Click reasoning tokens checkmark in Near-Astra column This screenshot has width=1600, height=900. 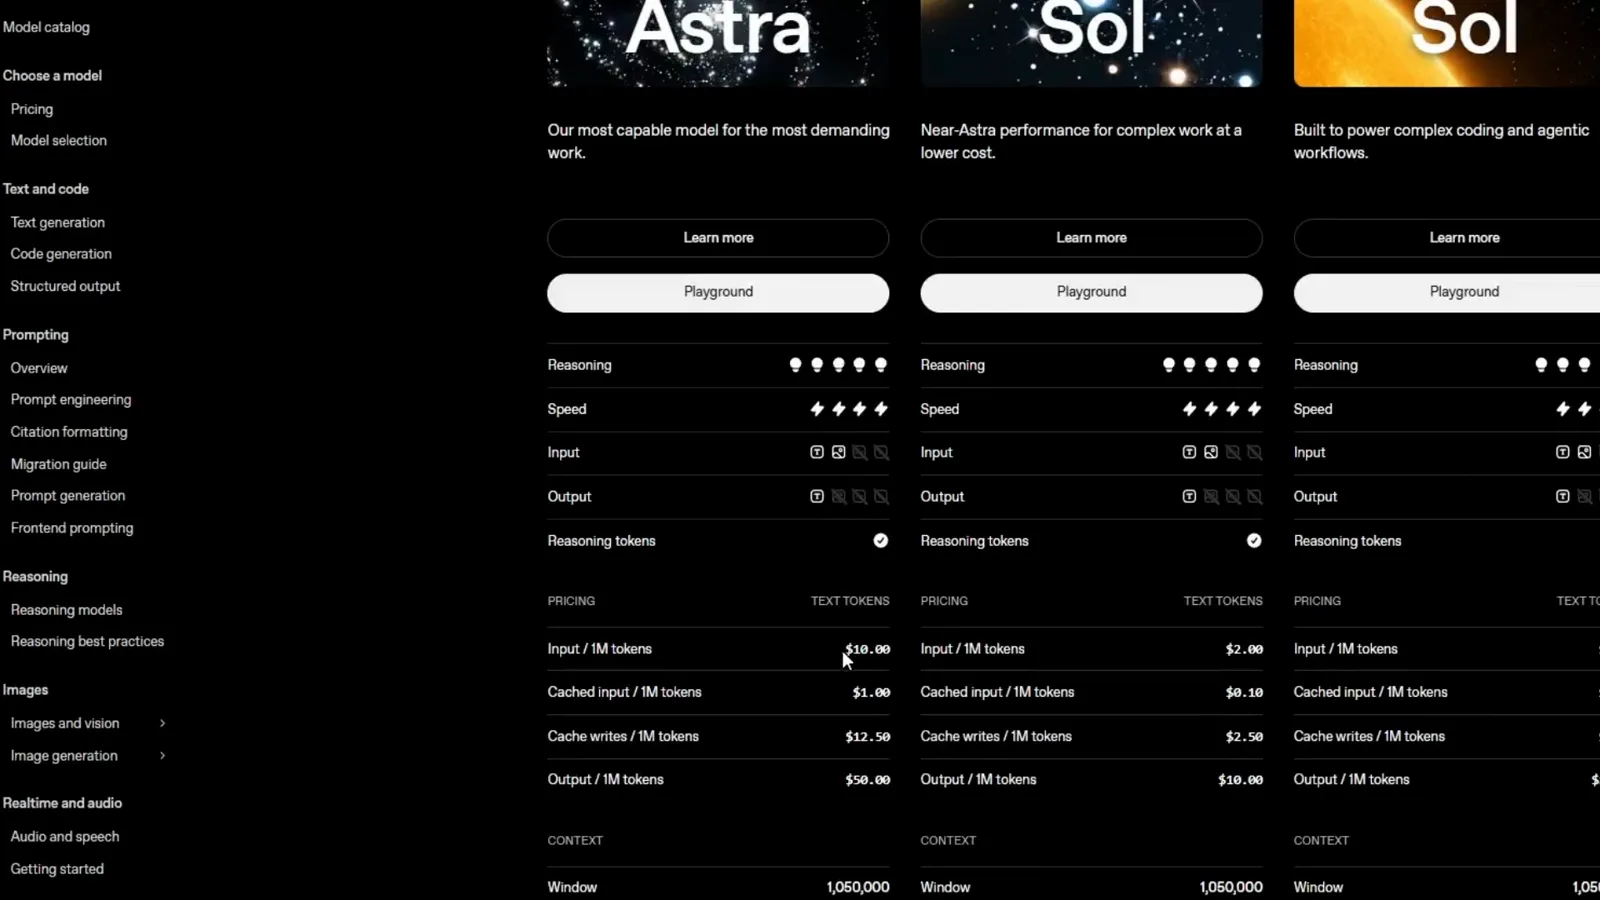pyautogui.click(x=1254, y=541)
